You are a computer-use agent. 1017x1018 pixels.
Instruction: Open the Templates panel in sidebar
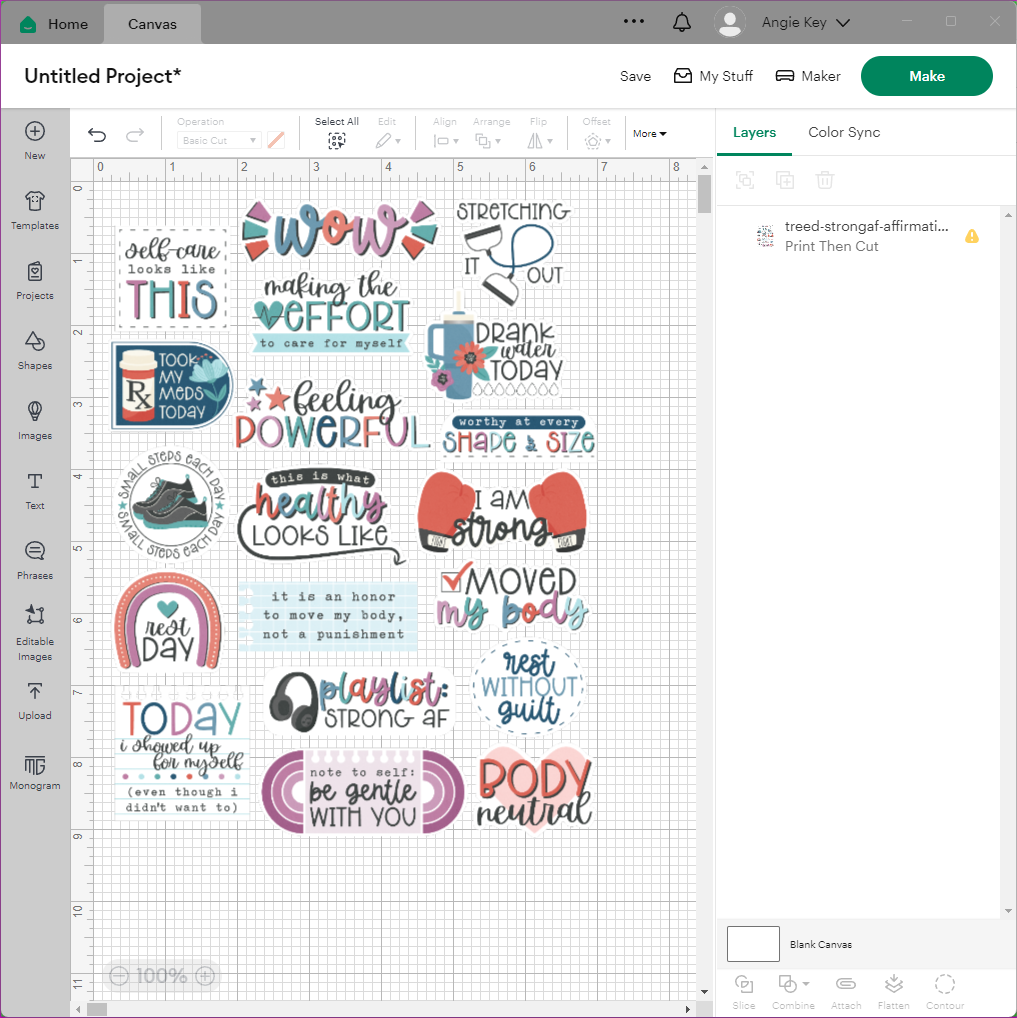35,208
